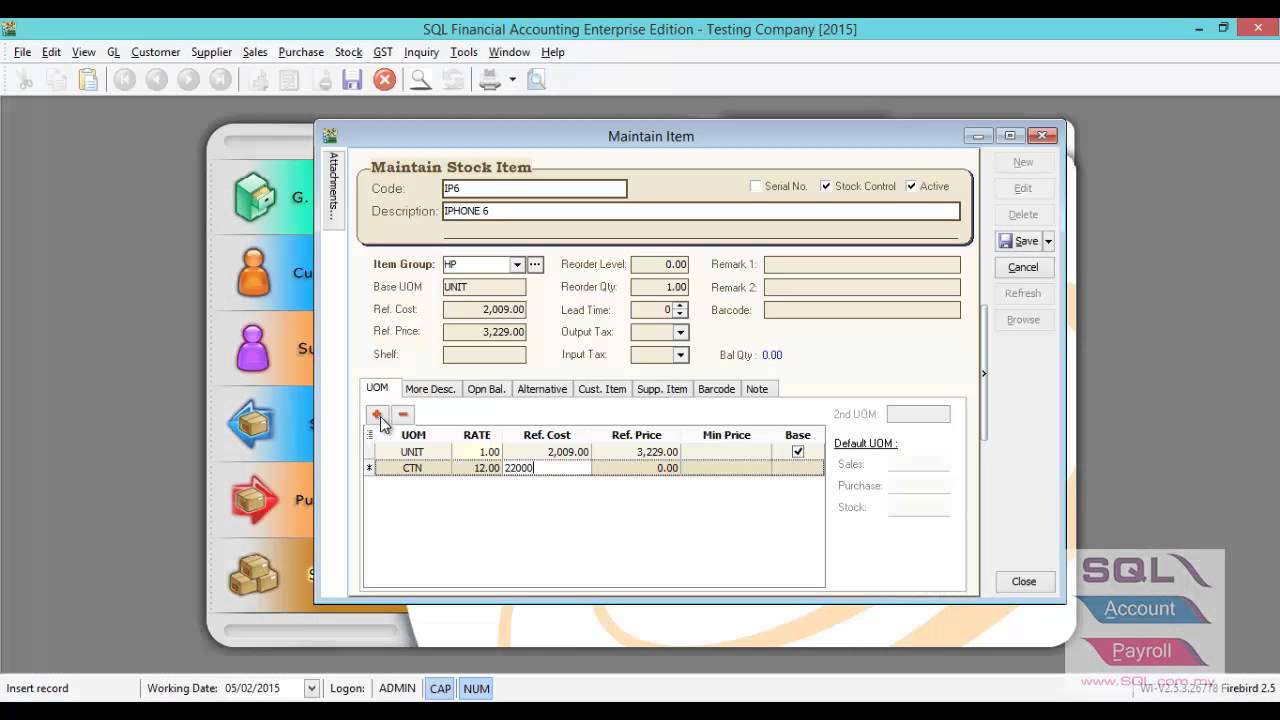
Task: Switch to the Opn Bal. tab
Action: [x=487, y=389]
